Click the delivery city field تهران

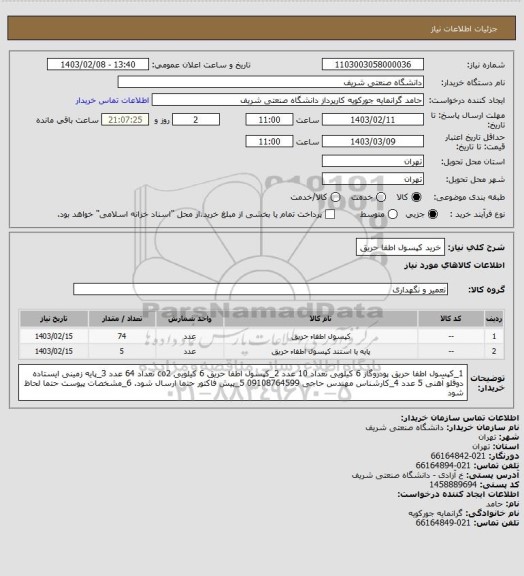click(x=373, y=179)
